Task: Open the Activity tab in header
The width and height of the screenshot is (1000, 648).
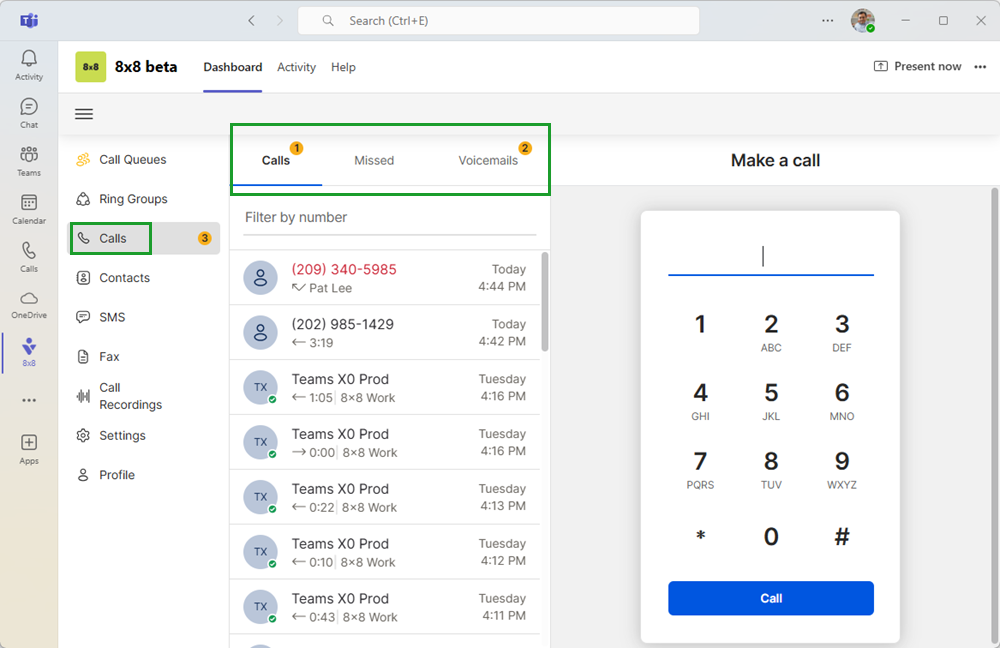Action: (296, 68)
